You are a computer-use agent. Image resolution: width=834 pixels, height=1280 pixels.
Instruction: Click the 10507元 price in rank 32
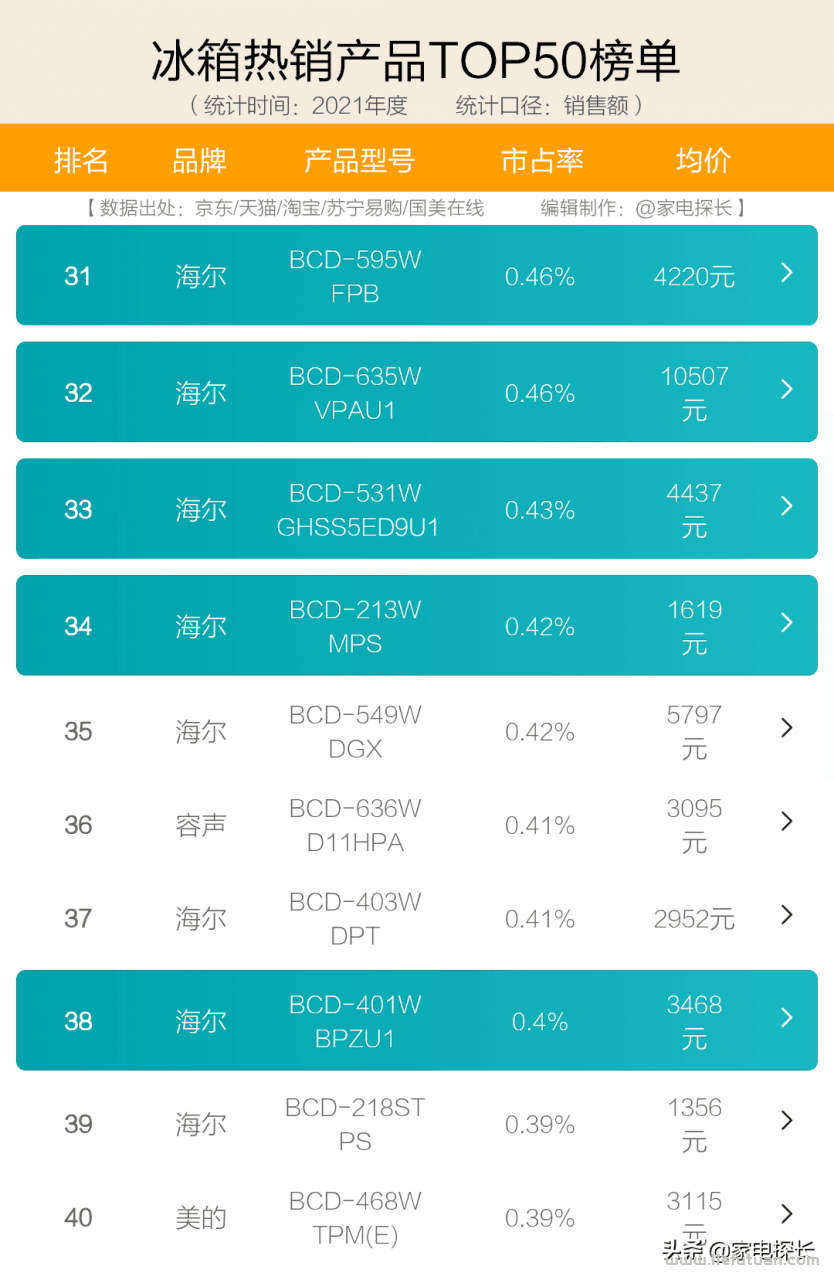click(694, 393)
